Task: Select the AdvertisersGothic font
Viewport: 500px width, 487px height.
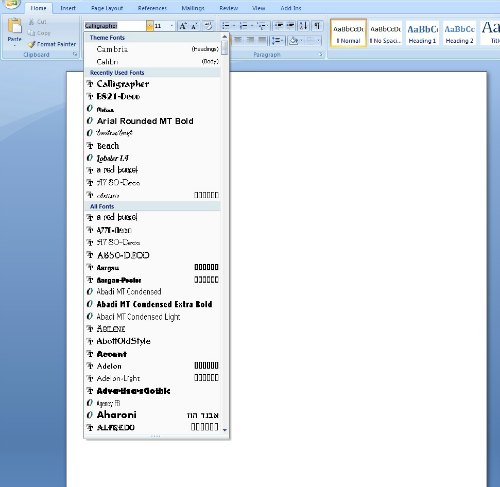Action: coord(153,391)
